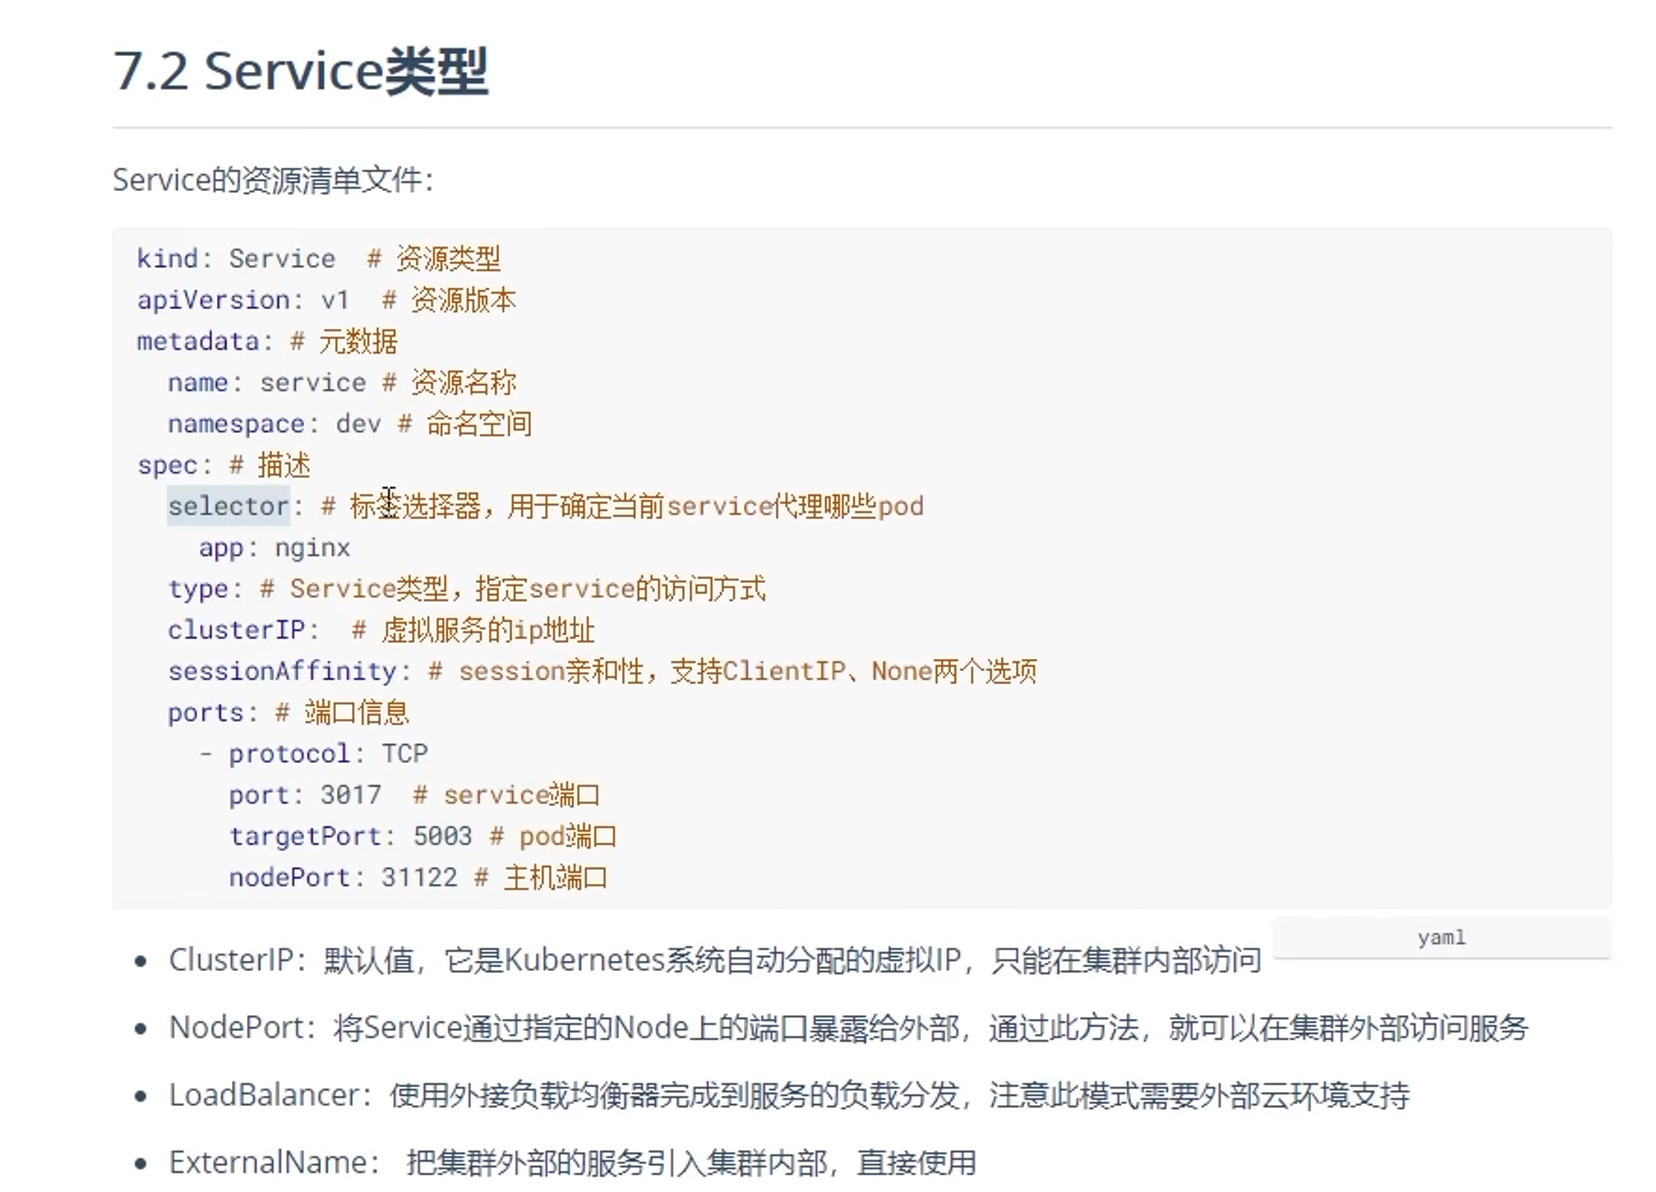Click the "namespace: dev" code text
Screen dimensions: 1656x1192
274,424
